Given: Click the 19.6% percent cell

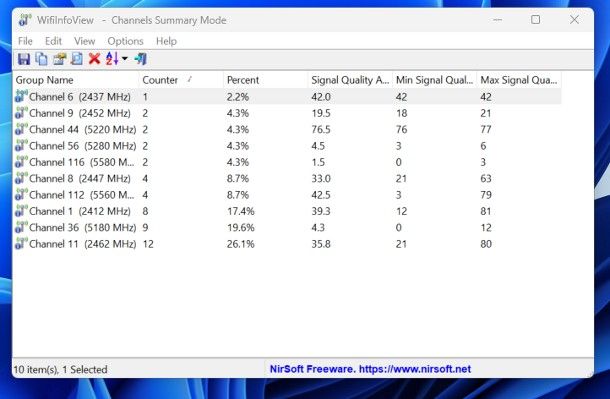Looking at the screenshot, I should pos(240,228).
